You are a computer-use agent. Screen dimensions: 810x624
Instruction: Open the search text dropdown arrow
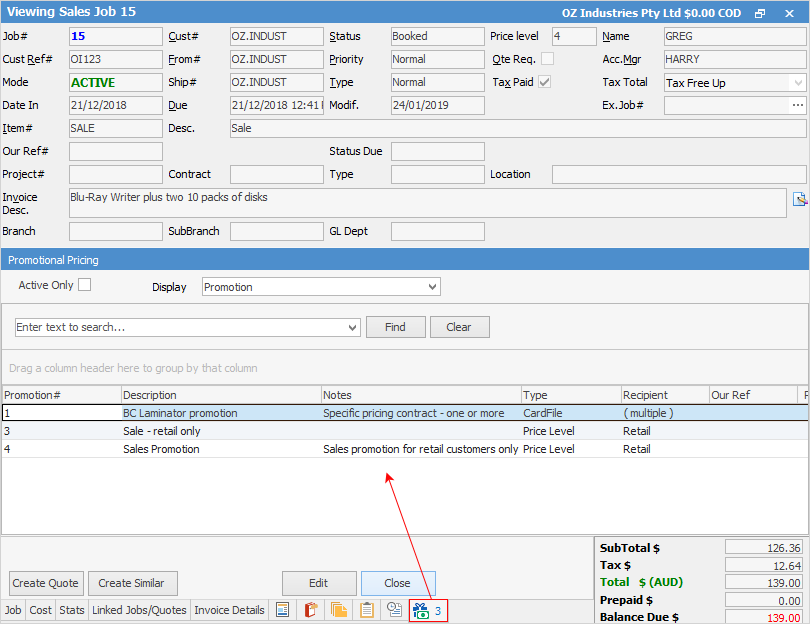[x=352, y=327]
